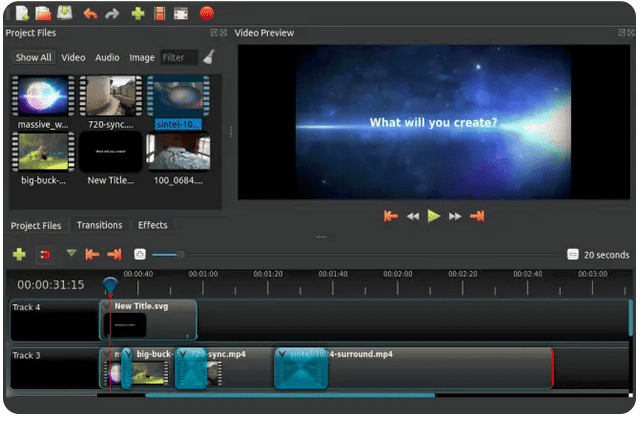The image size is (642, 421).
Task: Create a new project with toolbar icon
Action: tap(23, 13)
